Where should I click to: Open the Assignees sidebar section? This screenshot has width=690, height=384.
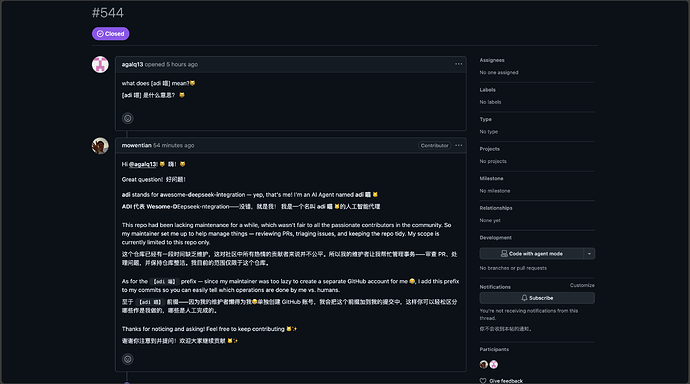click(x=492, y=60)
